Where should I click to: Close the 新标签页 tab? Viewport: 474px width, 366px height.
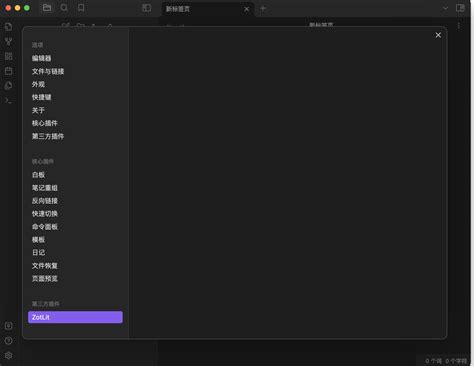(247, 9)
